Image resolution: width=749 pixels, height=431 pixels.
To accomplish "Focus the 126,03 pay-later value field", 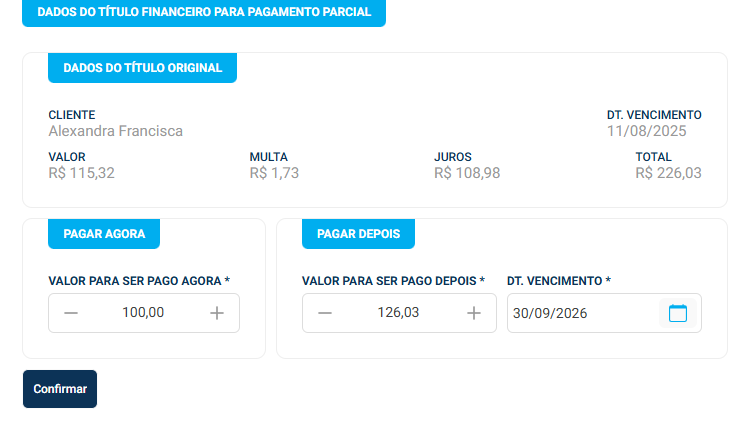I will [398, 313].
